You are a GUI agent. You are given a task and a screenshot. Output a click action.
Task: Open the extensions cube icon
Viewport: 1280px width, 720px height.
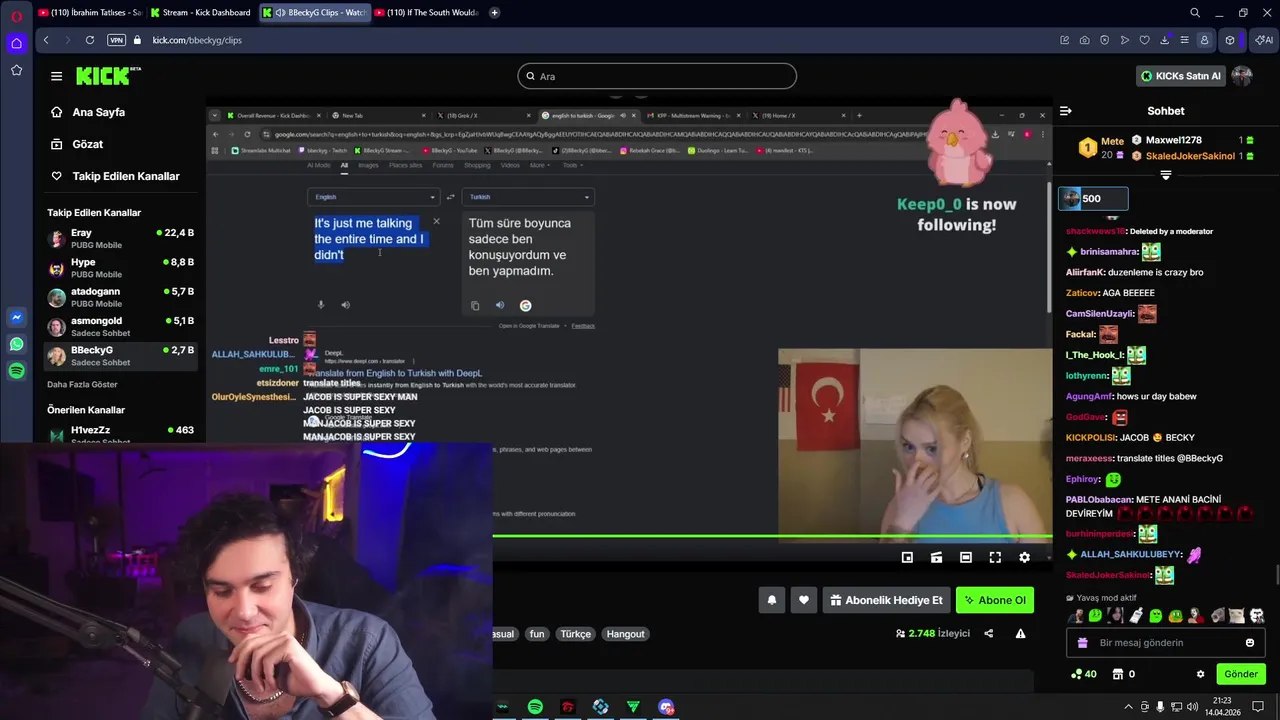tap(1230, 40)
